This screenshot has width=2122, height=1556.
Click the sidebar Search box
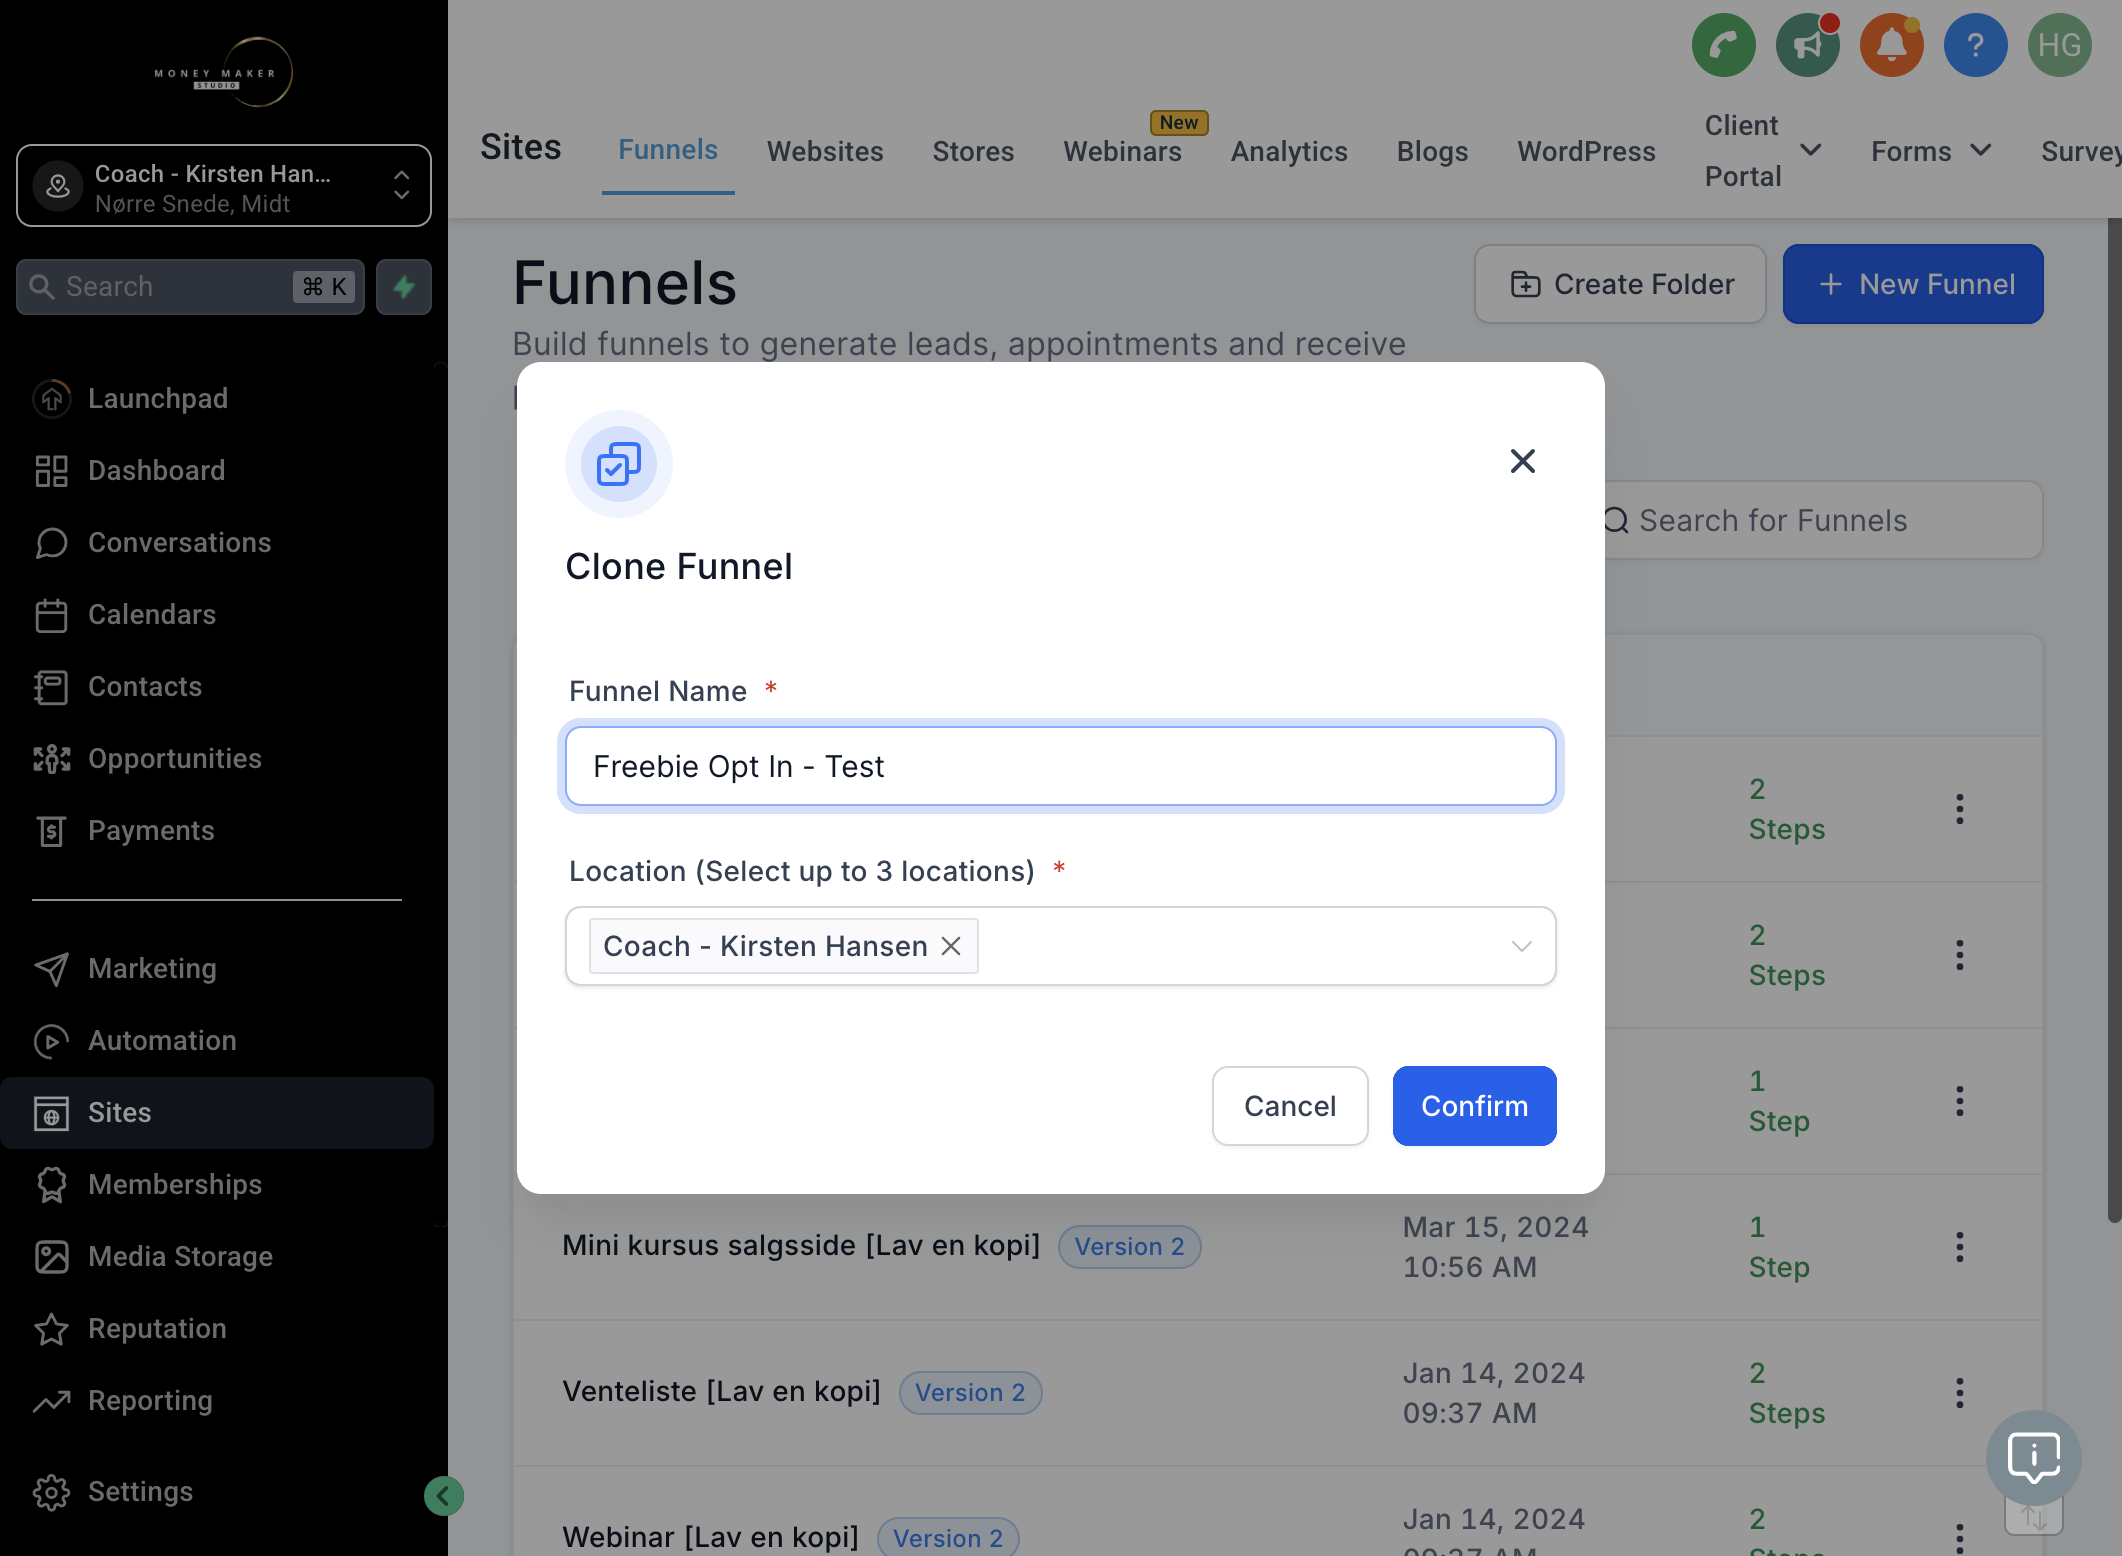190,287
